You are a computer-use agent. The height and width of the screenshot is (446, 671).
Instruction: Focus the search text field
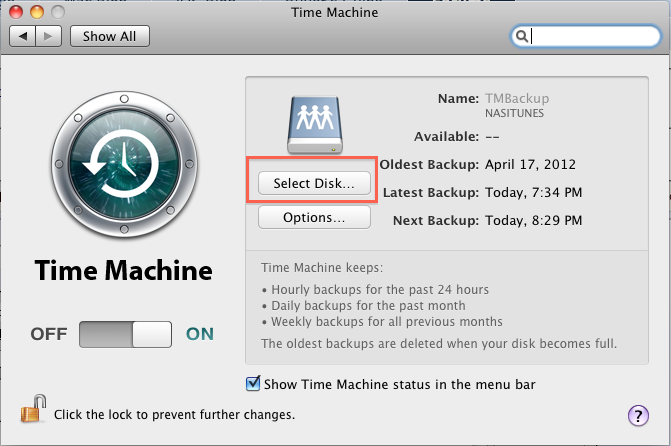(x=588, y=36)
